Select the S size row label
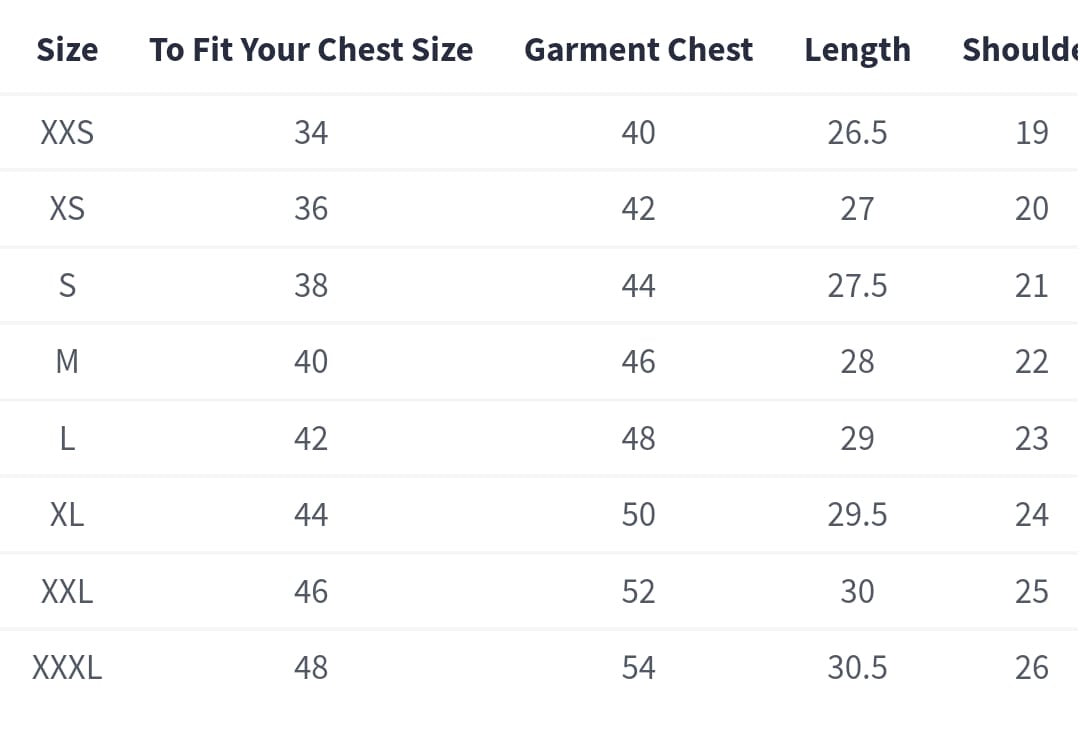Screen dimensions: 1080x736 coord(67,285)
